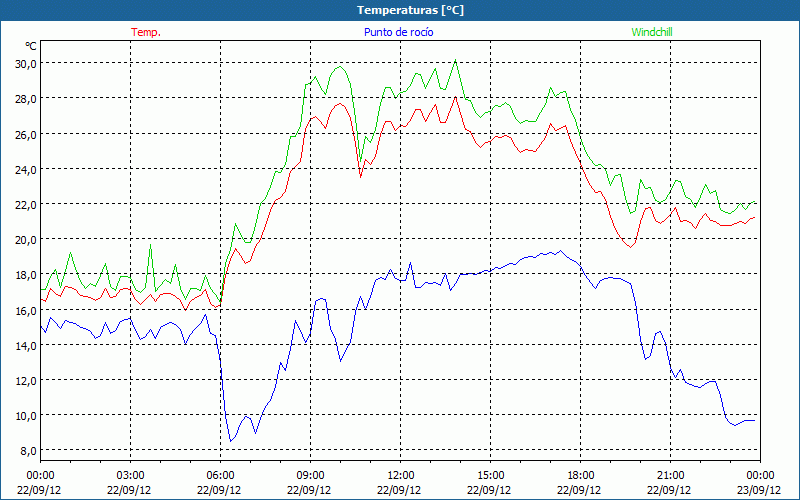The image size is (800, 500).
Task: Click the '8,0' y-axis value
Action: pyautogui.click(x=28, y=451)
